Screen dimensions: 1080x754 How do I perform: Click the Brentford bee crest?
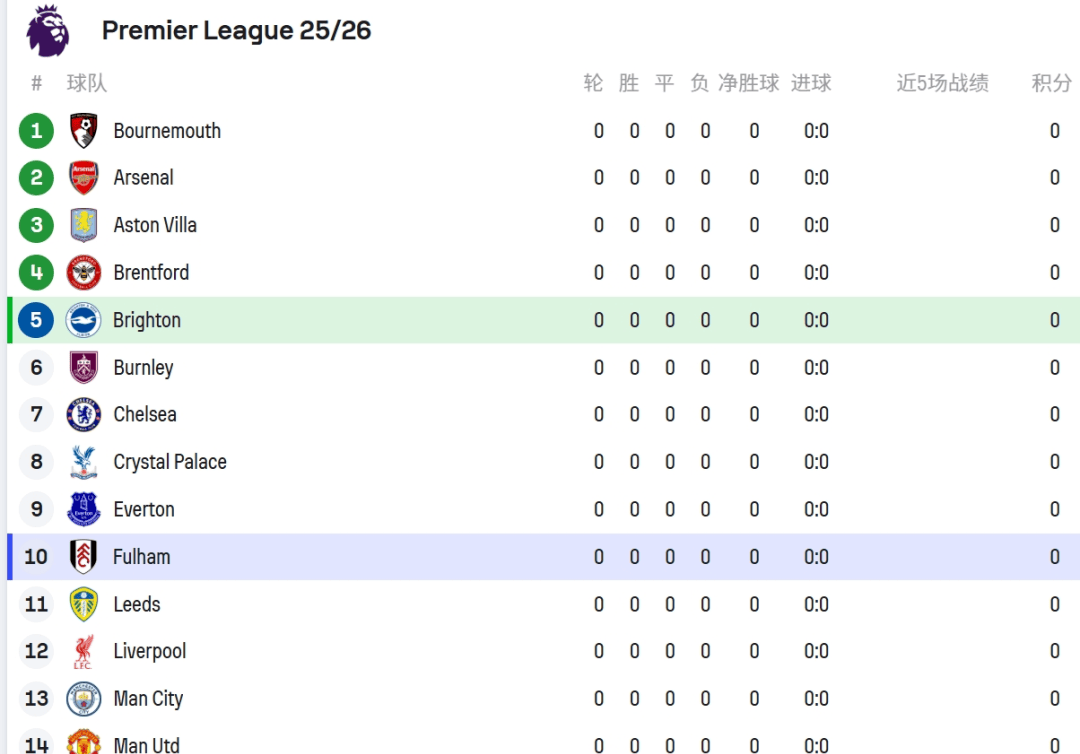(x=84, y=272)
